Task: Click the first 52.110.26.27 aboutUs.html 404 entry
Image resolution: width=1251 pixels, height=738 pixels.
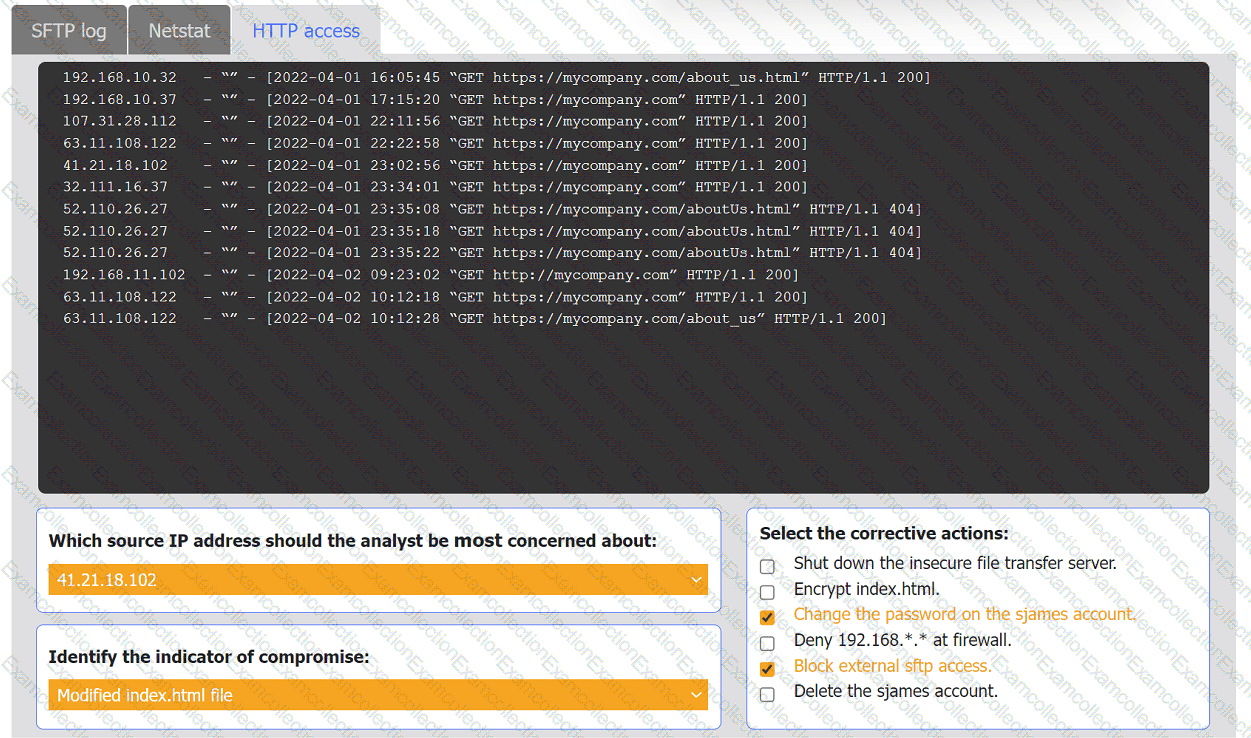Action: (491, 209)
